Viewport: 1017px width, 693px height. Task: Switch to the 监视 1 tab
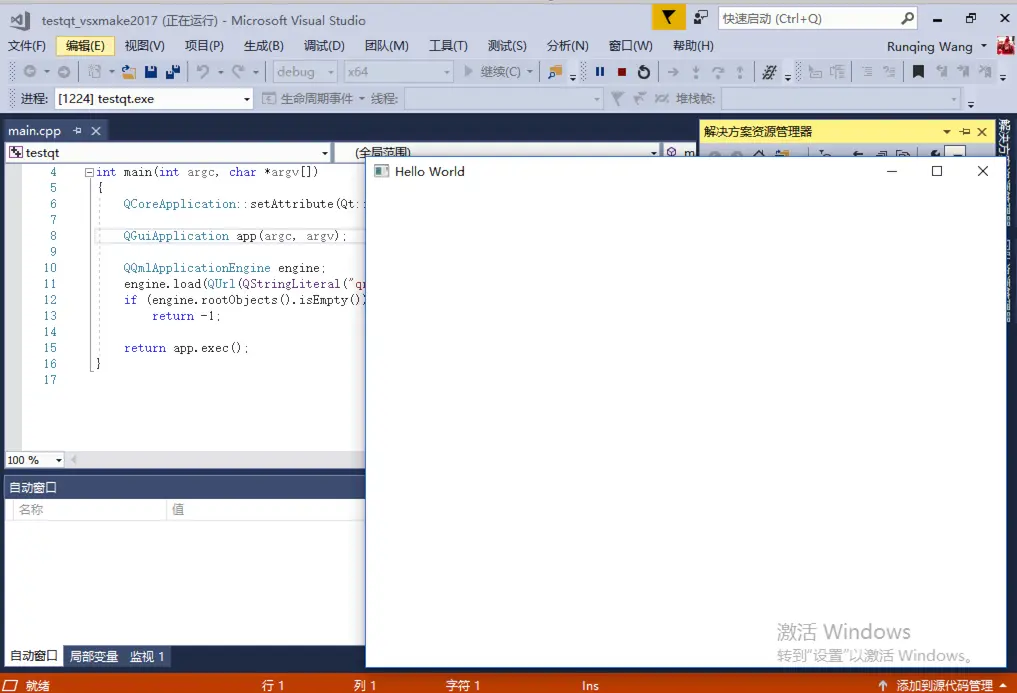147,656
